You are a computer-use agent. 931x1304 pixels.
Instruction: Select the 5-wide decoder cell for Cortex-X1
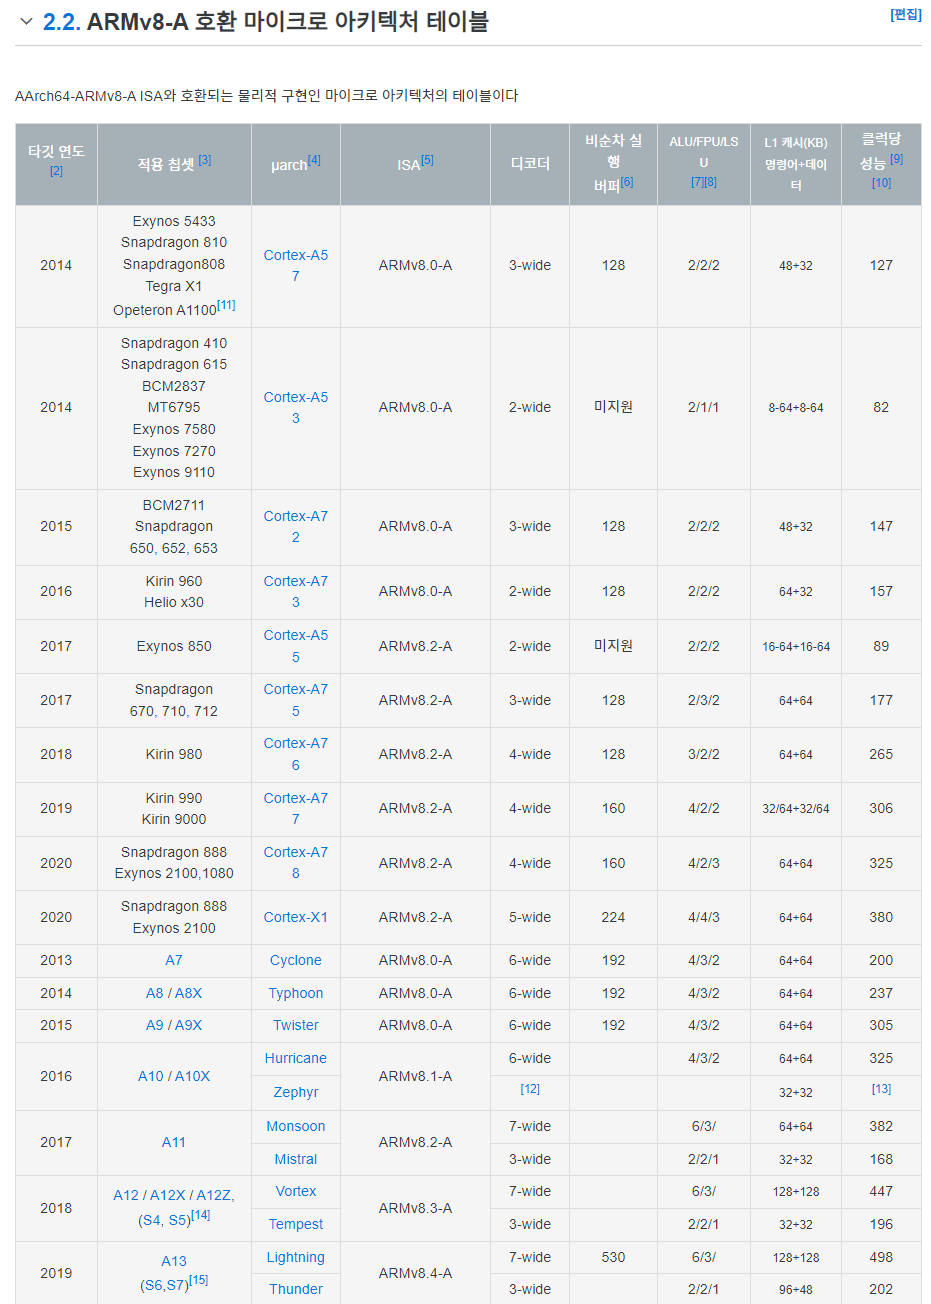pyautogui.click(x=530, y=917)
